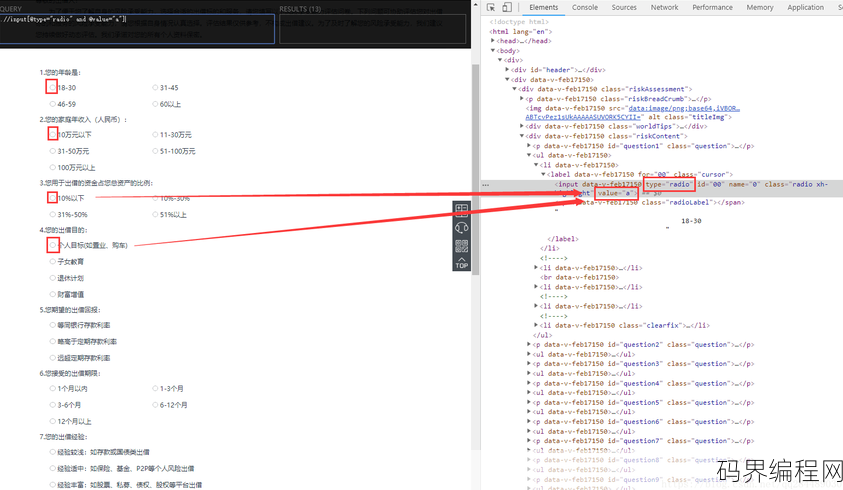
Task: Pick the 6-12个月 lending term option
Action: coord(155,404)
